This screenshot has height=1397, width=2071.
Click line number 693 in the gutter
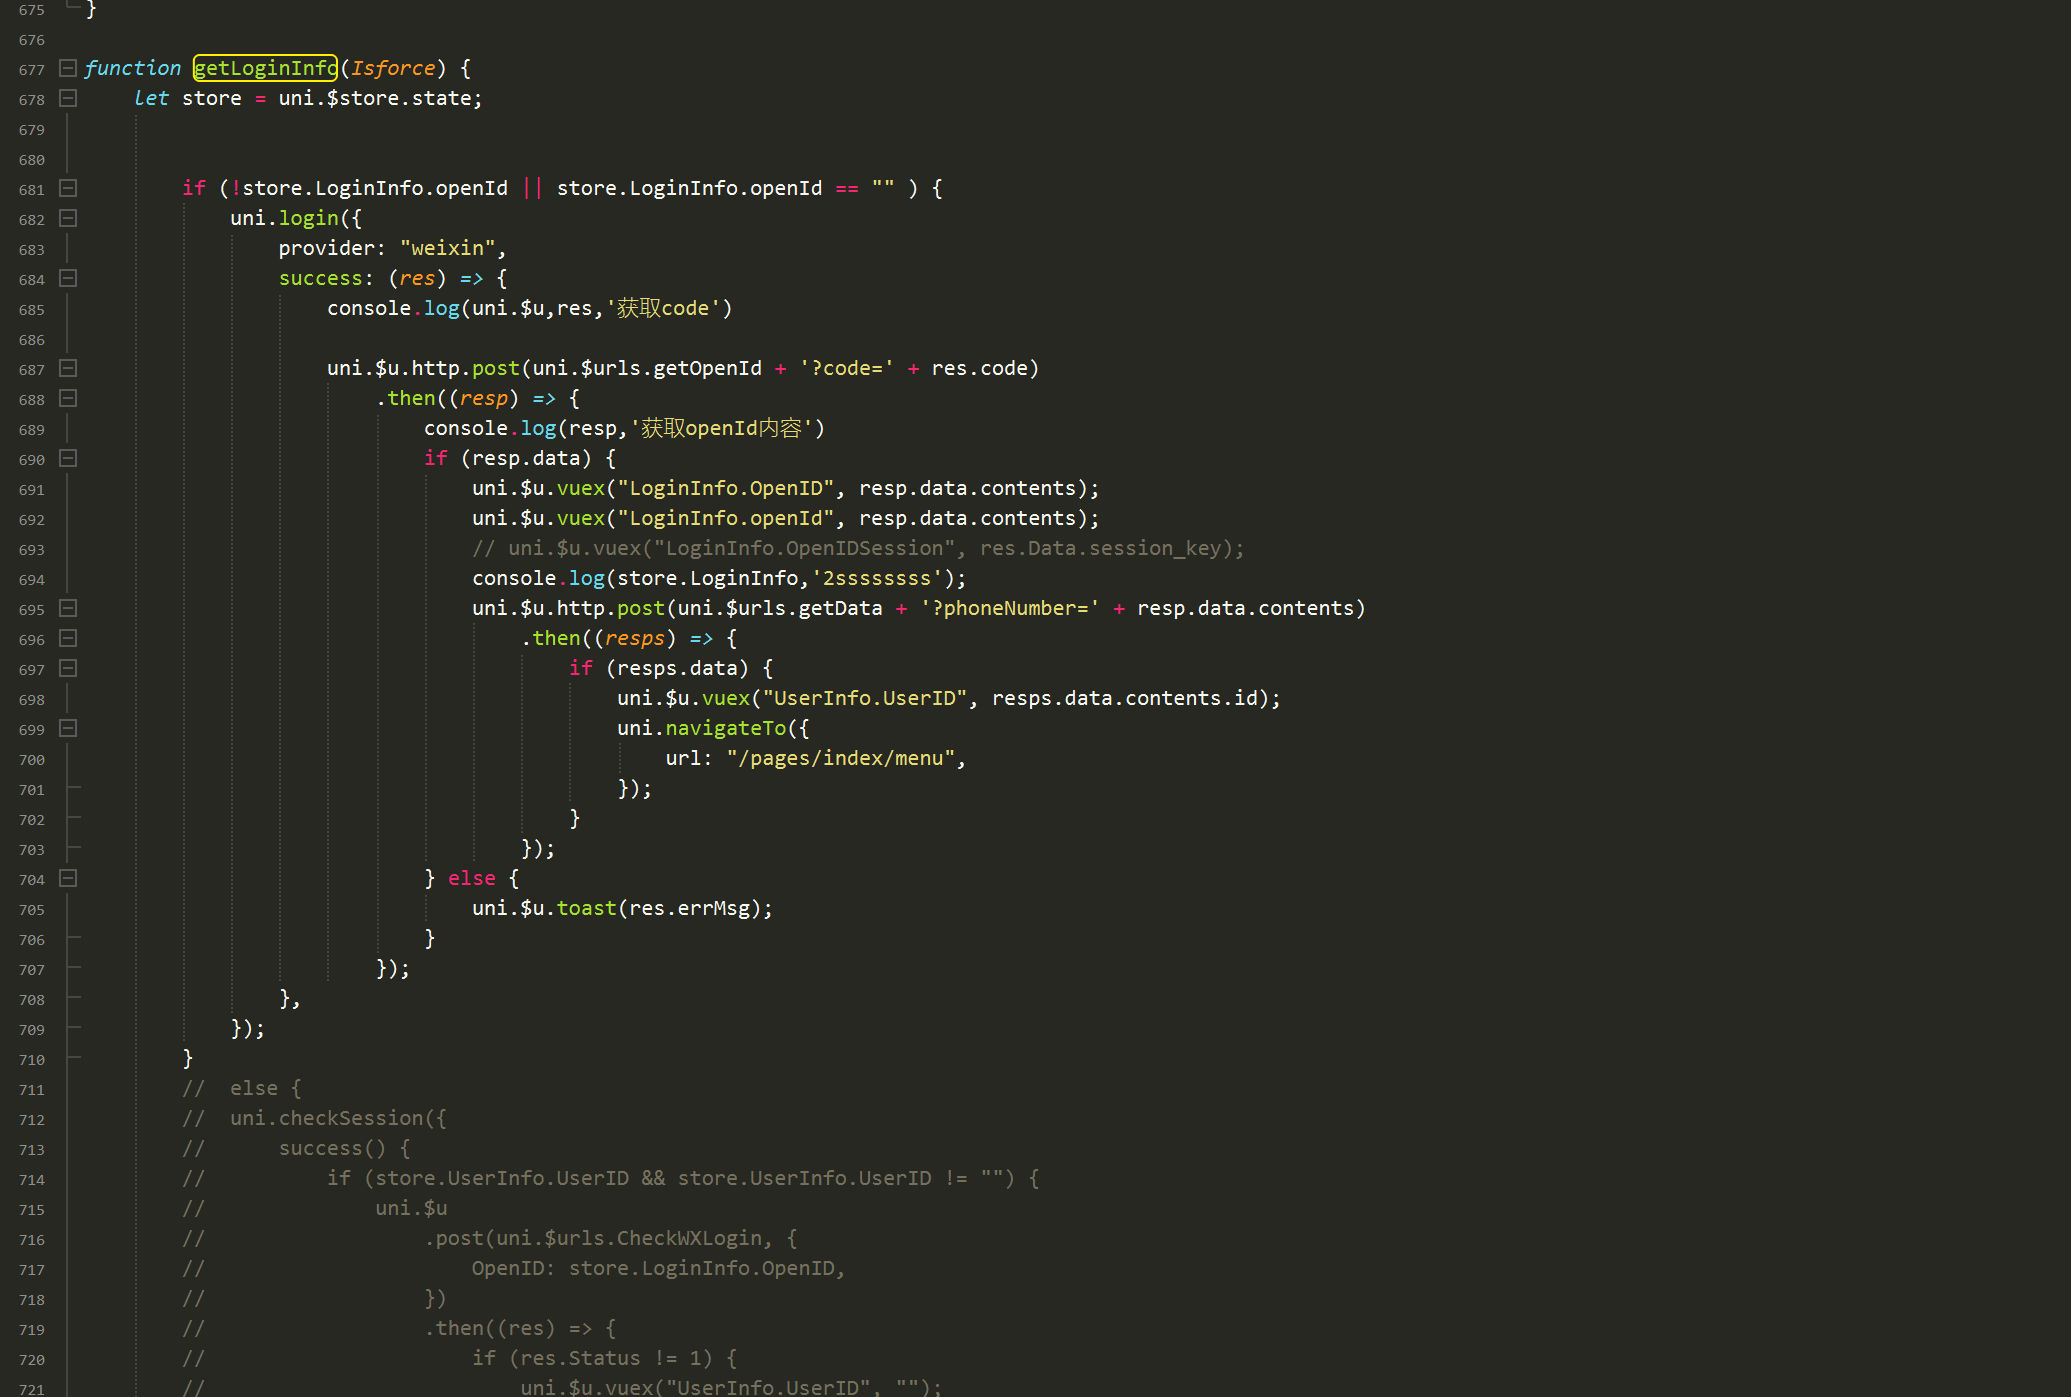[31, 550]
